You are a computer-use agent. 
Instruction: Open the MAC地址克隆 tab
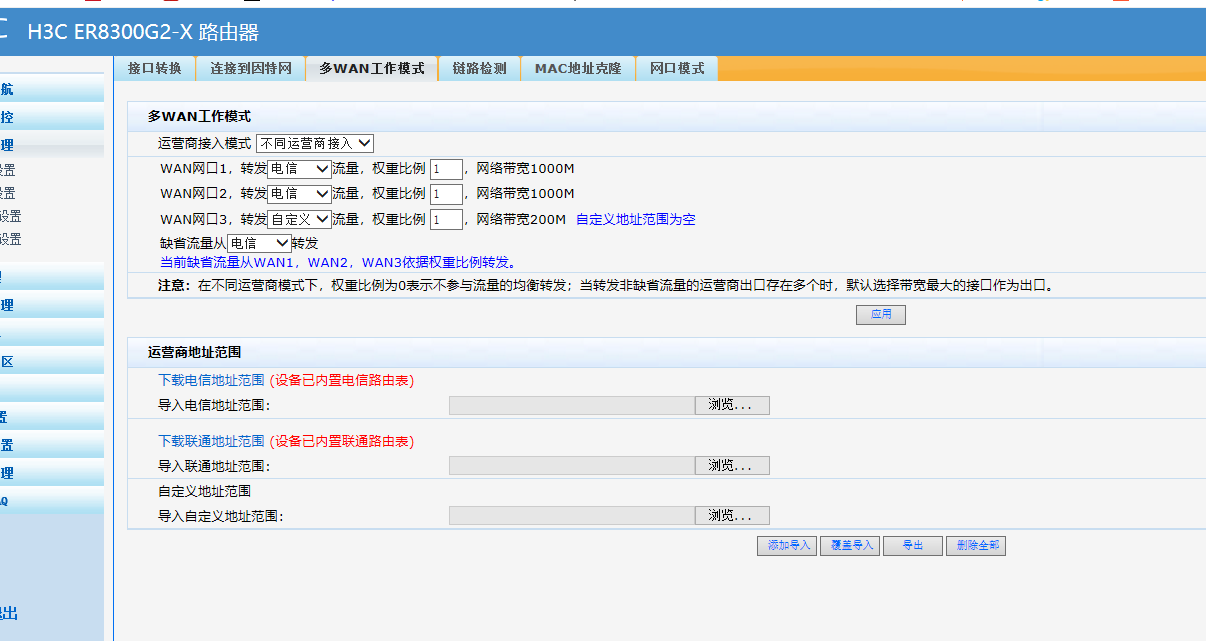(x=577, y=68)
